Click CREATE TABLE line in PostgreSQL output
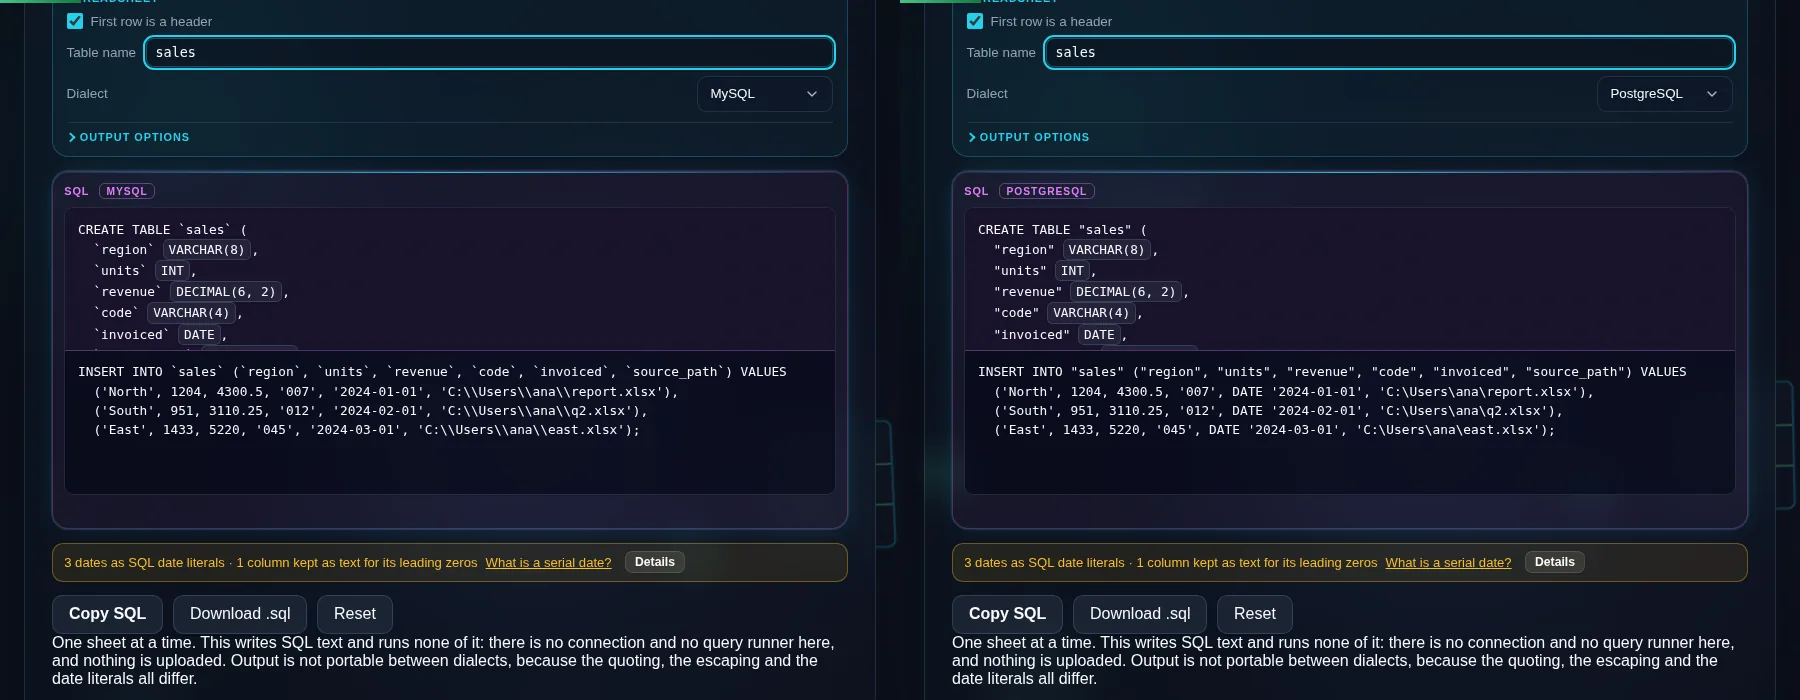The image size is (1800, 700). tap(1062, 230)
